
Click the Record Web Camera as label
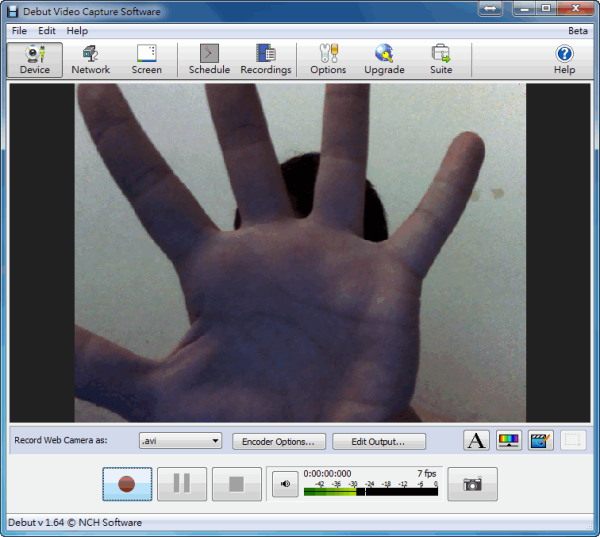[x=61, y=440]
